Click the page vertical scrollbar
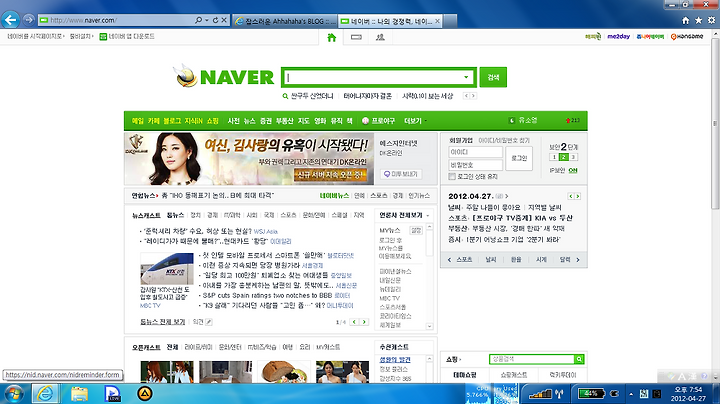This screenshot has width=720, height=404. coord(715,123)
